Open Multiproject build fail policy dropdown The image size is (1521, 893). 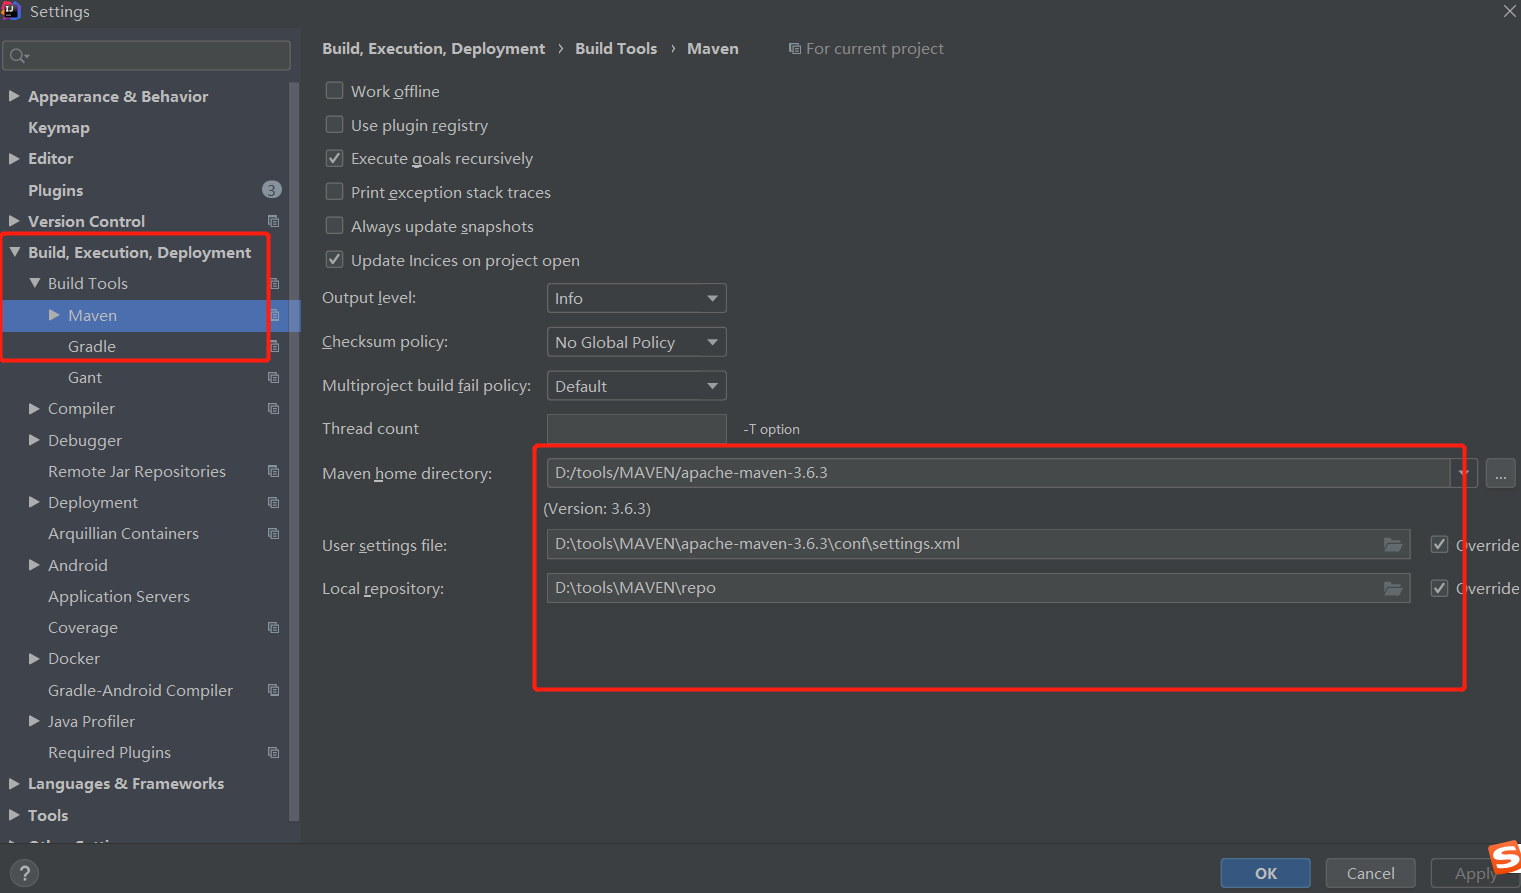pos(636,386)
